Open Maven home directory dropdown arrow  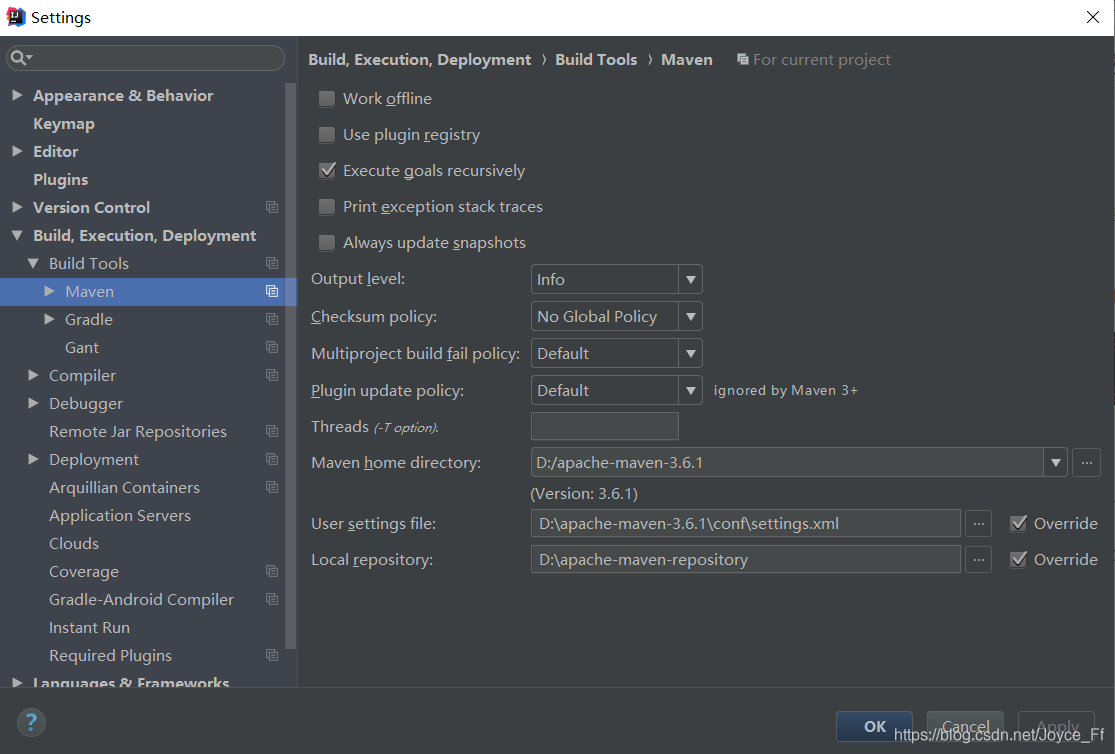tap(1055, 462)
